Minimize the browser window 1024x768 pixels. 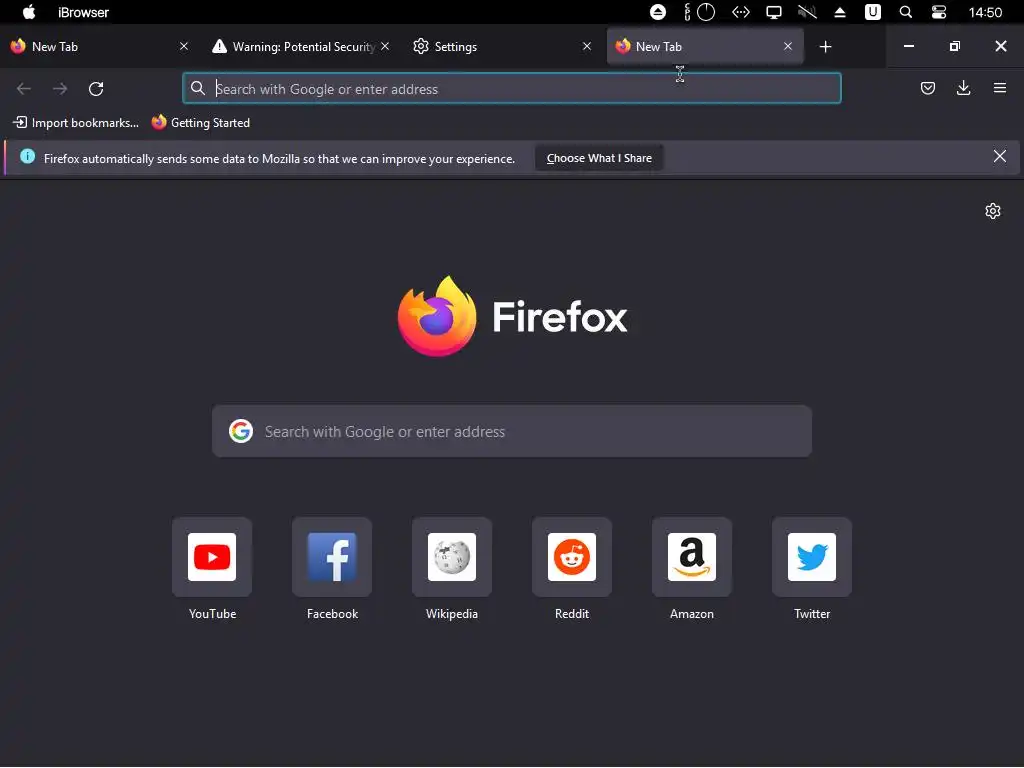[x=908, y=46]
